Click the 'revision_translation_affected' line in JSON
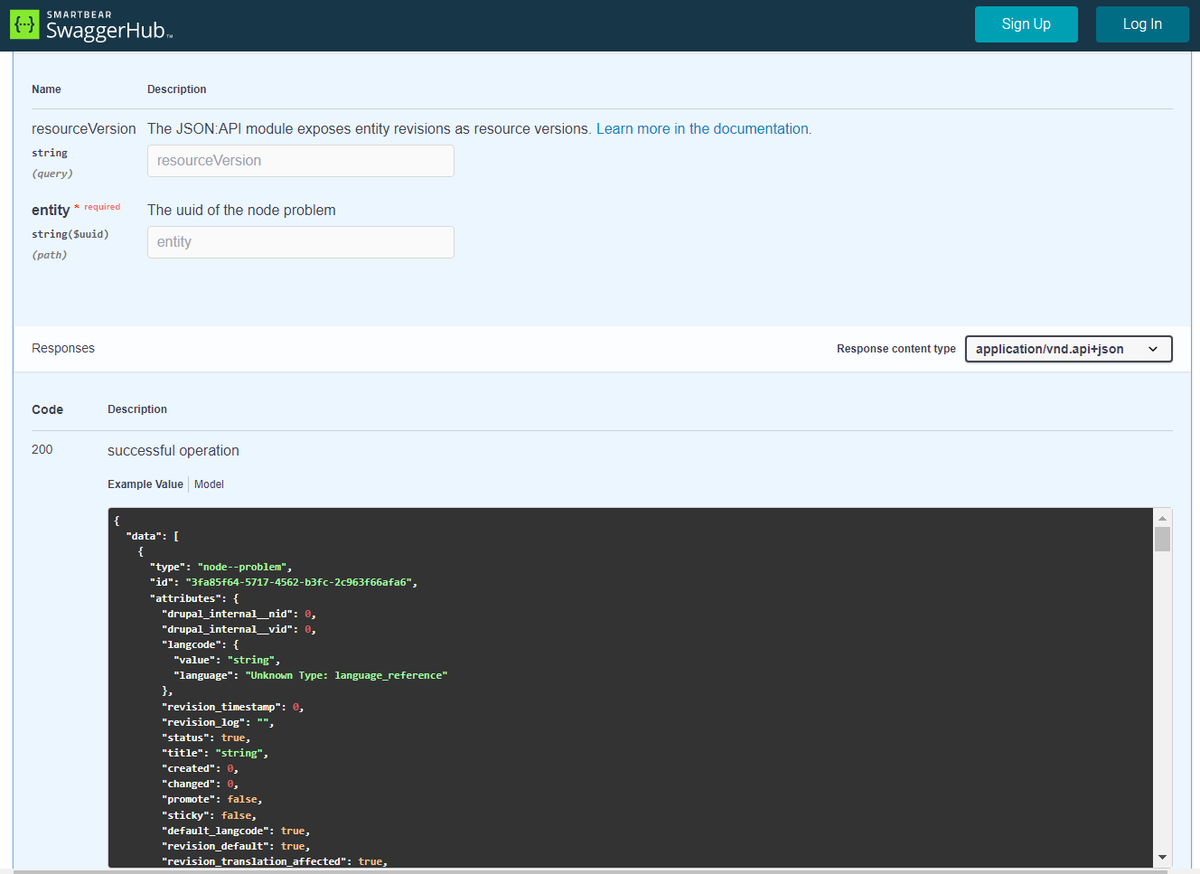This screenshot has height=874, width=1200. [274, 861]
